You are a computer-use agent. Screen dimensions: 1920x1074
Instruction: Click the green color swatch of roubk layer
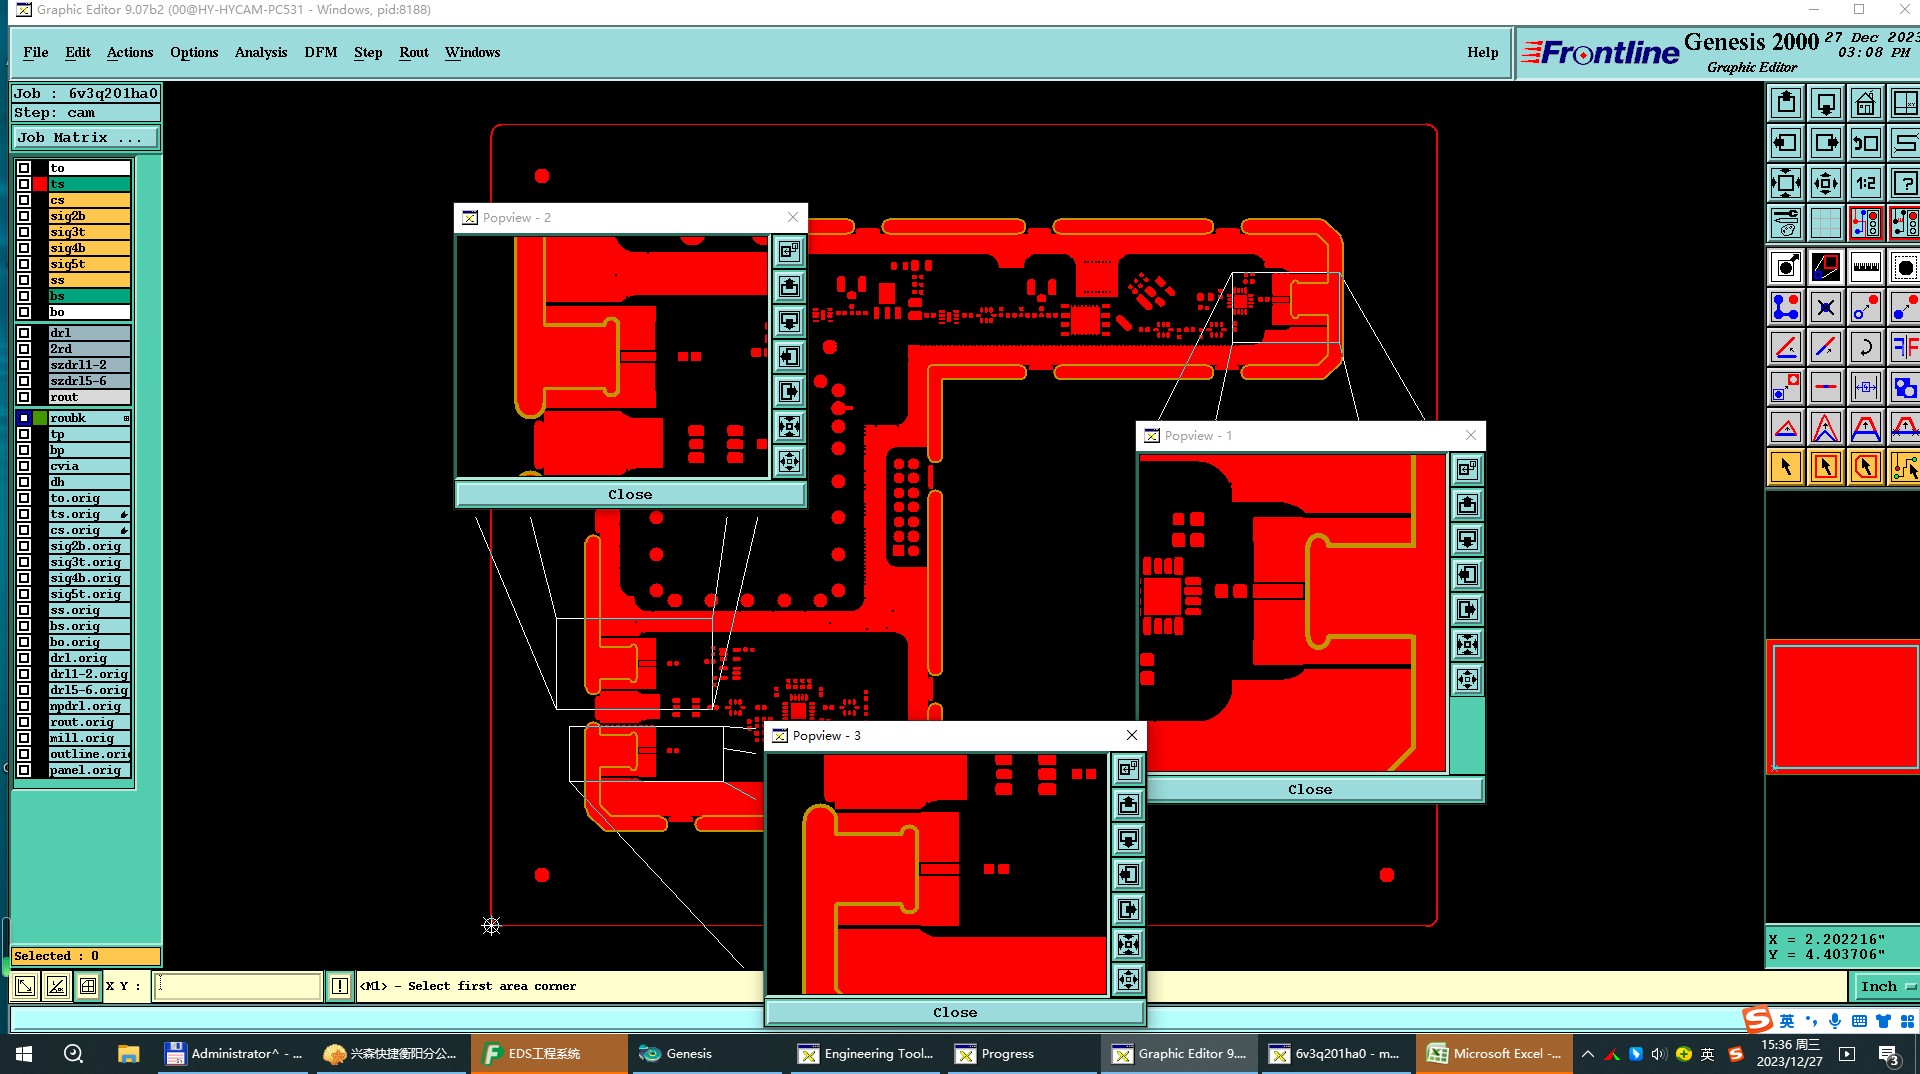coord(40,418)
